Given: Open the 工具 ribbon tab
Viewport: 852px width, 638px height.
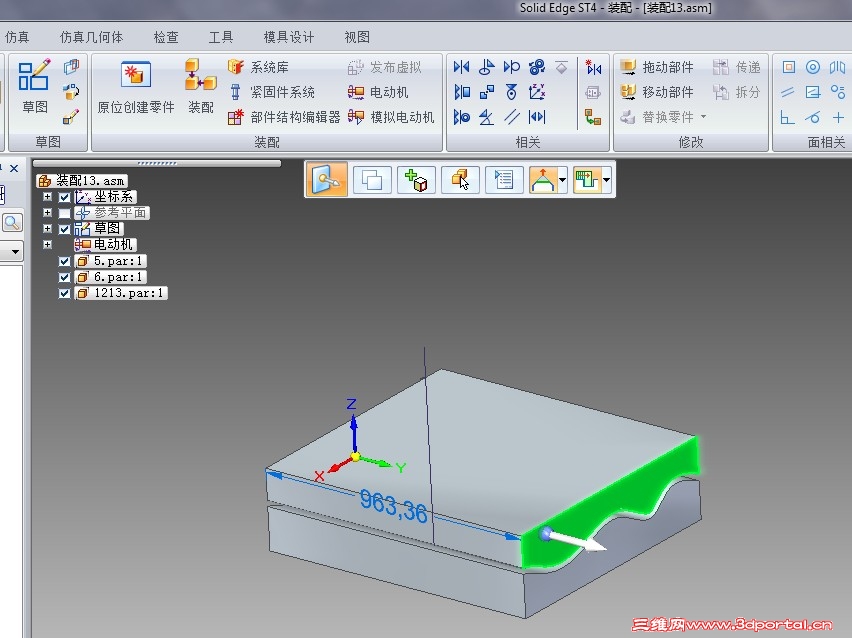Looking at the screenshot, I should click(x=221, y=37).
